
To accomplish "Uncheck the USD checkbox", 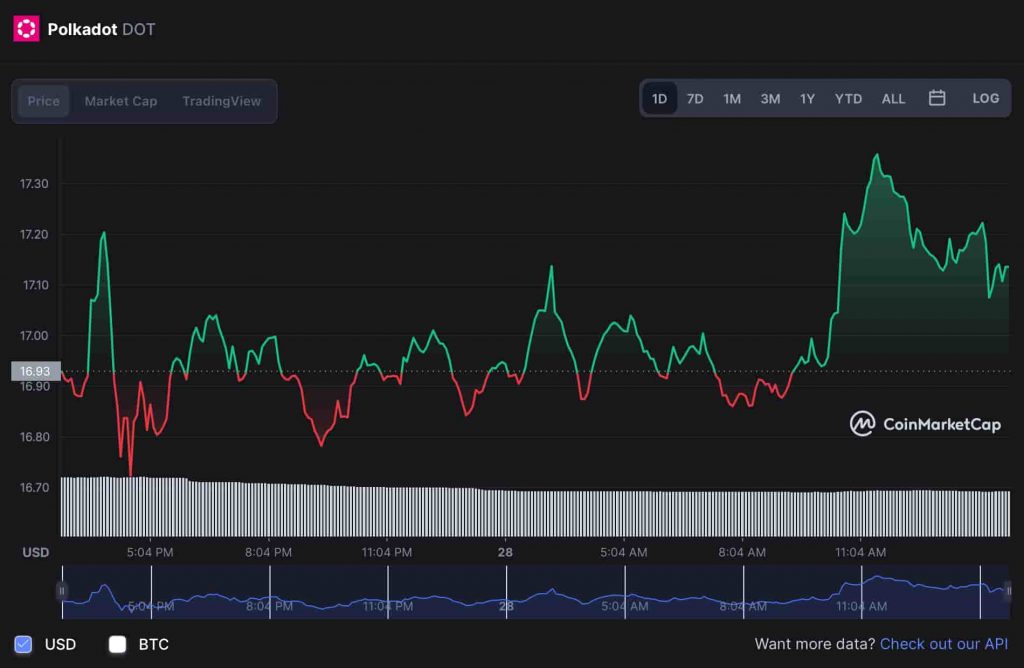I will (24, 644).
